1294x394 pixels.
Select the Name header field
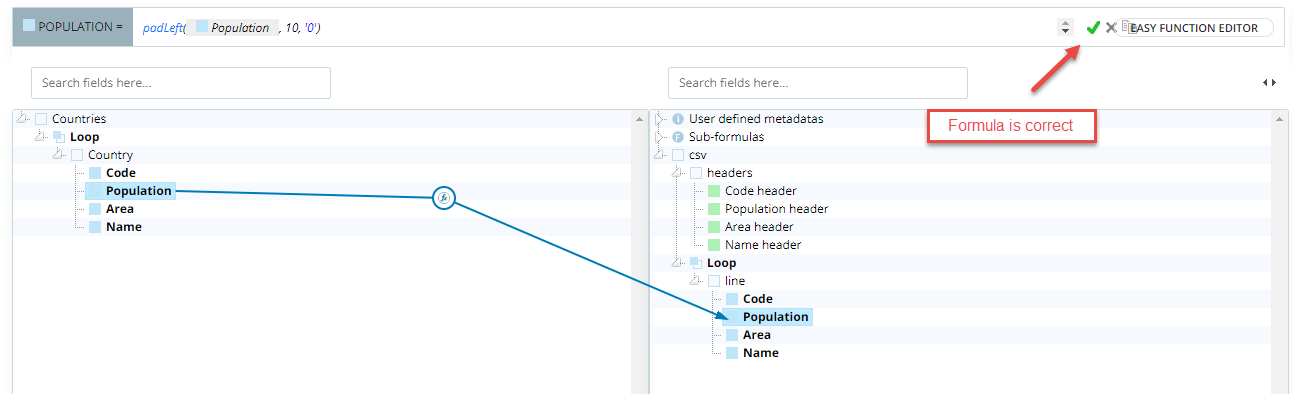click(x=763, y=245)
